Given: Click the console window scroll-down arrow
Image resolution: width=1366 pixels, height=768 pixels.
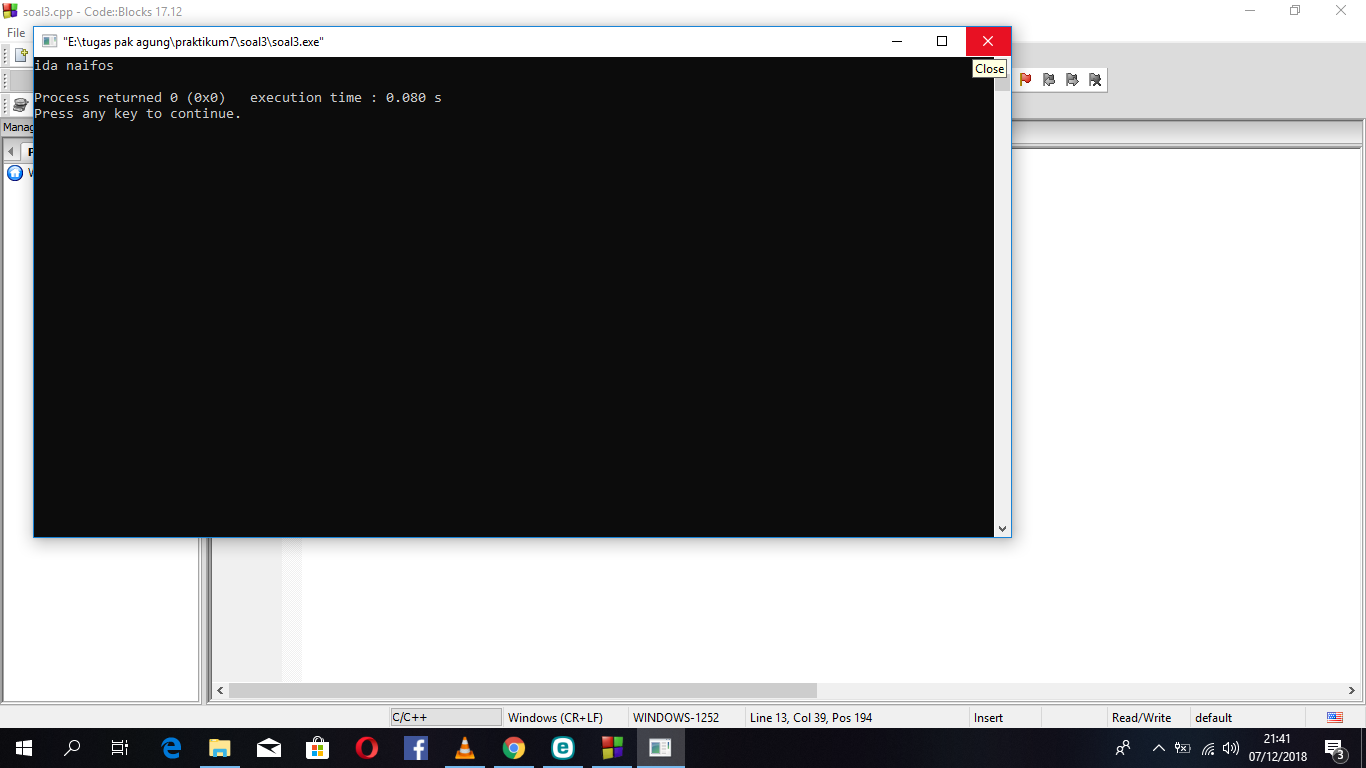Looking at the screenshot, I should pos(1002,528).
